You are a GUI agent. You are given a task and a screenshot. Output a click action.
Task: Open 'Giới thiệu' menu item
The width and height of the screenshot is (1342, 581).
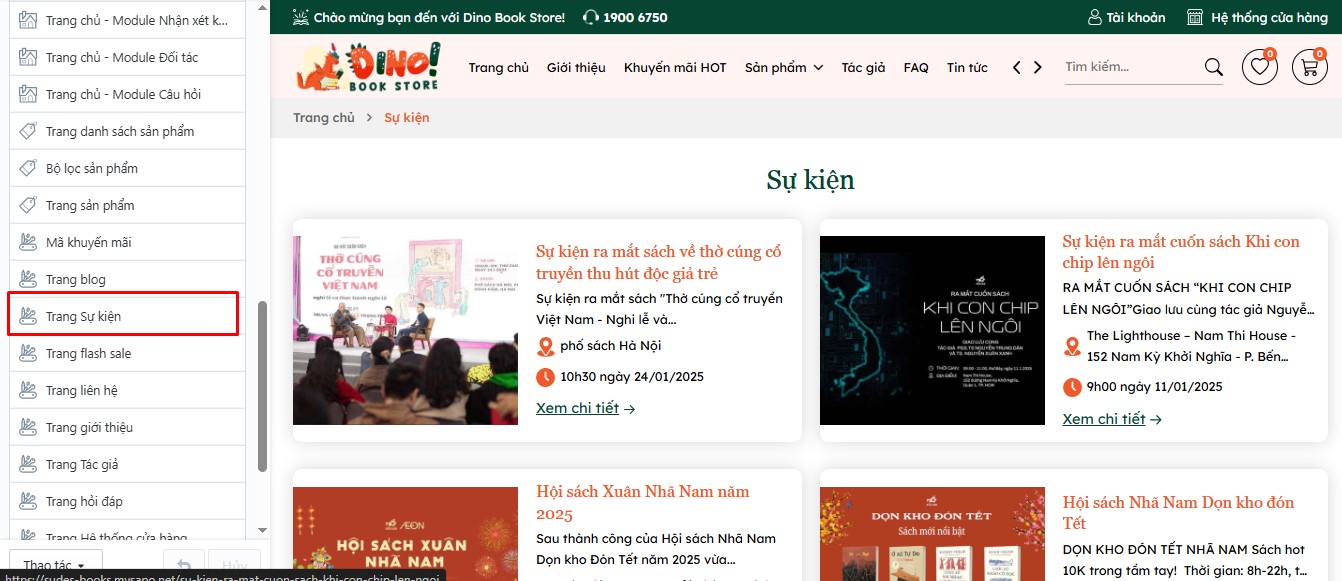[x=576, y=68]
